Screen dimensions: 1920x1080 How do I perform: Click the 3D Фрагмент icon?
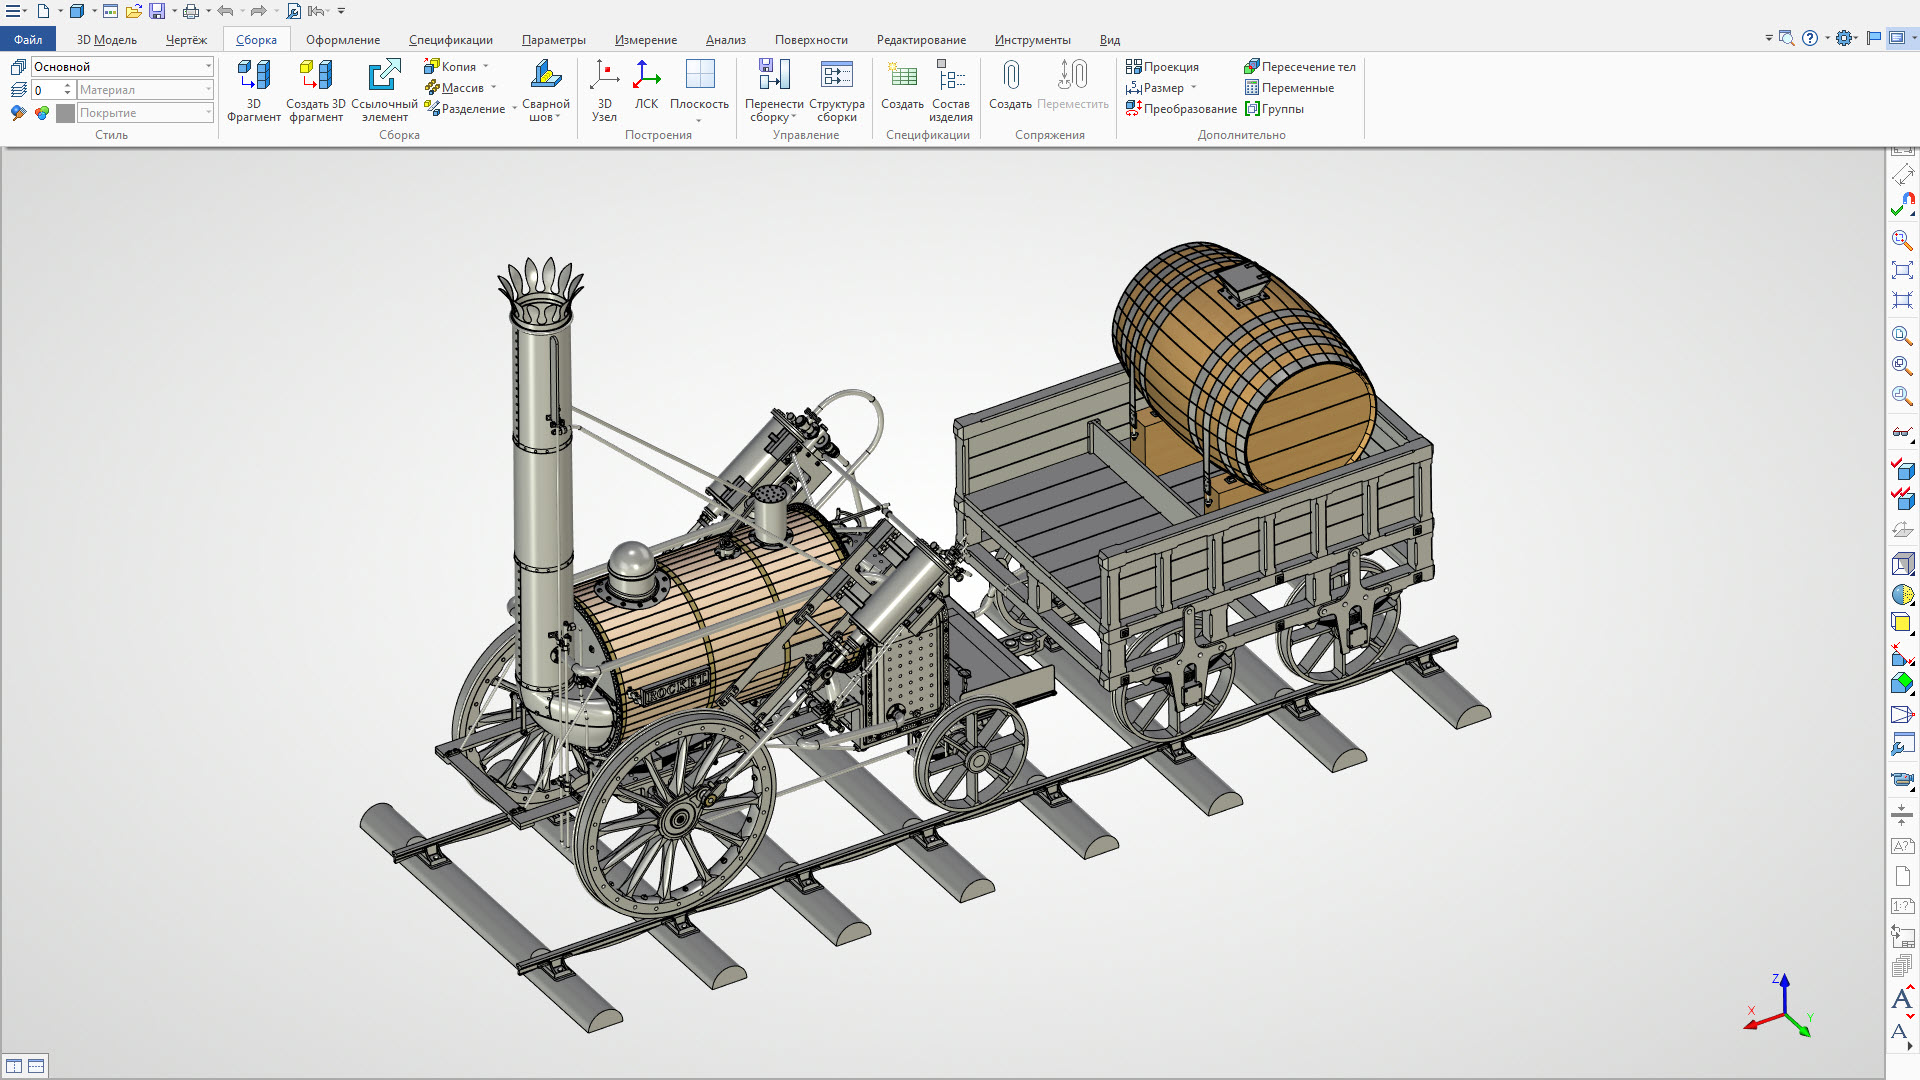click(x=253, y=90)
